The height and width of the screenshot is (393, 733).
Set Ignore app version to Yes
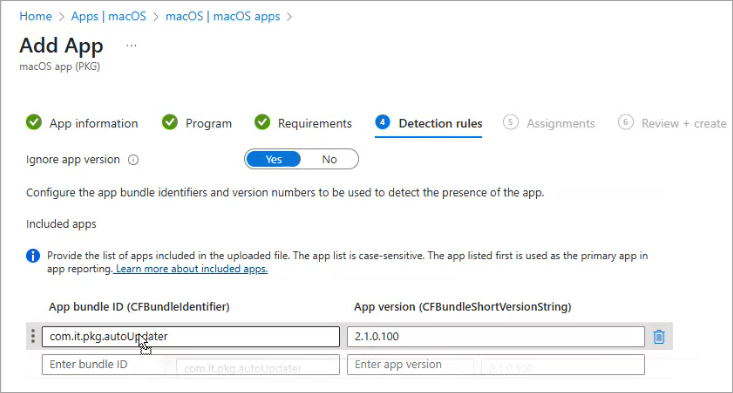[273, 159]
